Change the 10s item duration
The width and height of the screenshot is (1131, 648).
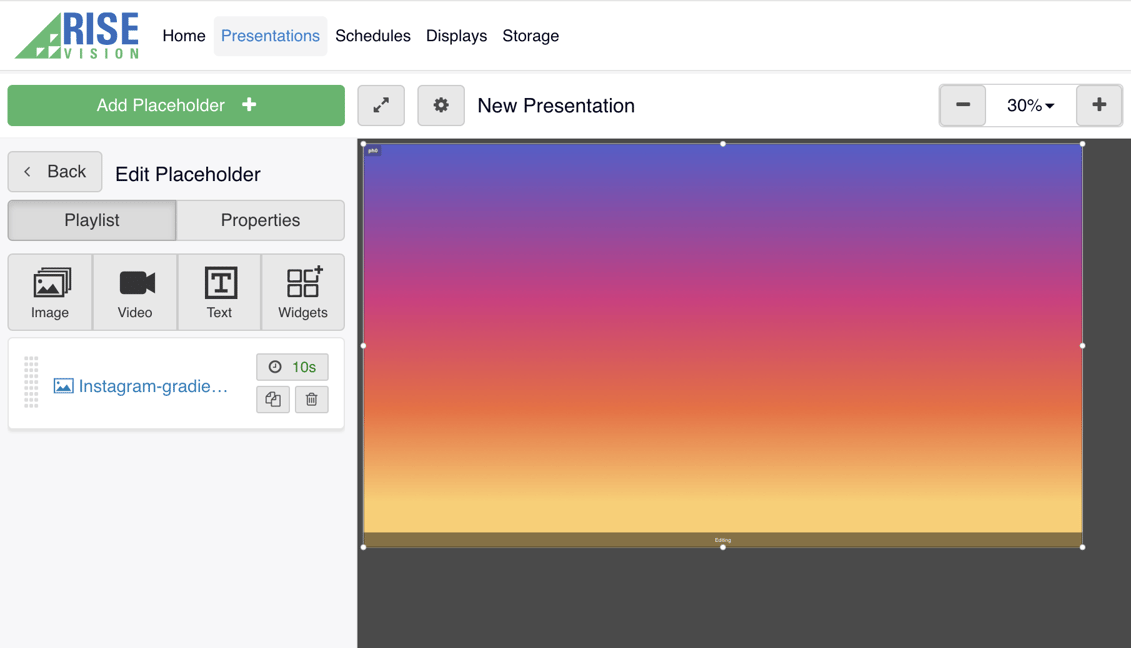(292, 367)
